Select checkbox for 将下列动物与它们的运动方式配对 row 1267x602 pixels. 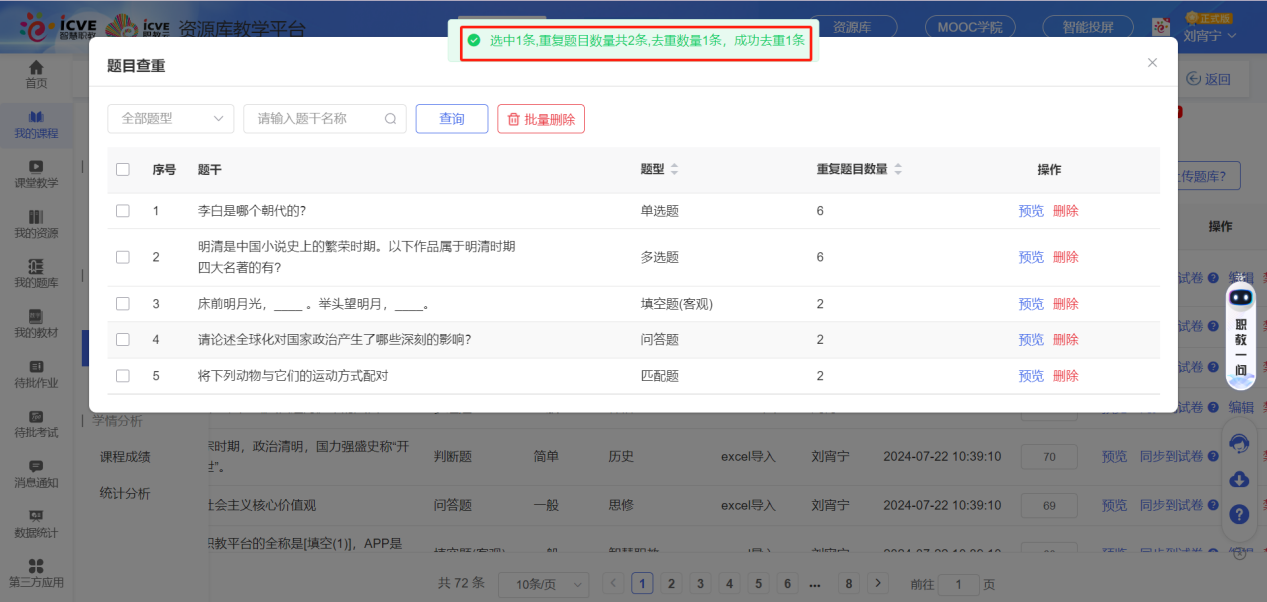click(123, 376)
